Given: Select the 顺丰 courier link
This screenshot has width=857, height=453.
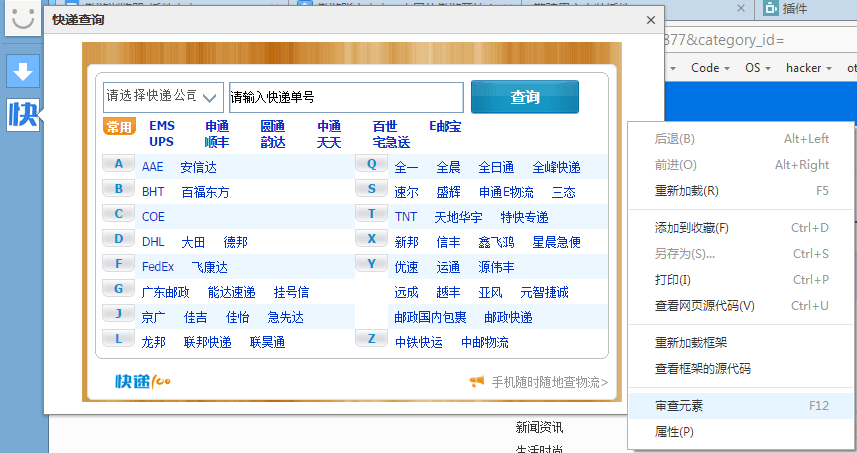Looking at the screenshot, I should pyautogui.click(x=217, y=142).
